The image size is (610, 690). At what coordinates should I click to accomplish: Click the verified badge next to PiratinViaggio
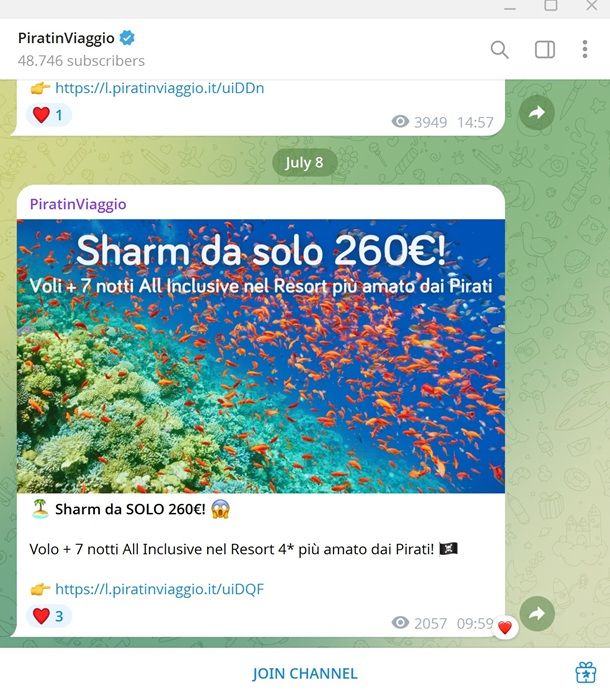(127, 38)
